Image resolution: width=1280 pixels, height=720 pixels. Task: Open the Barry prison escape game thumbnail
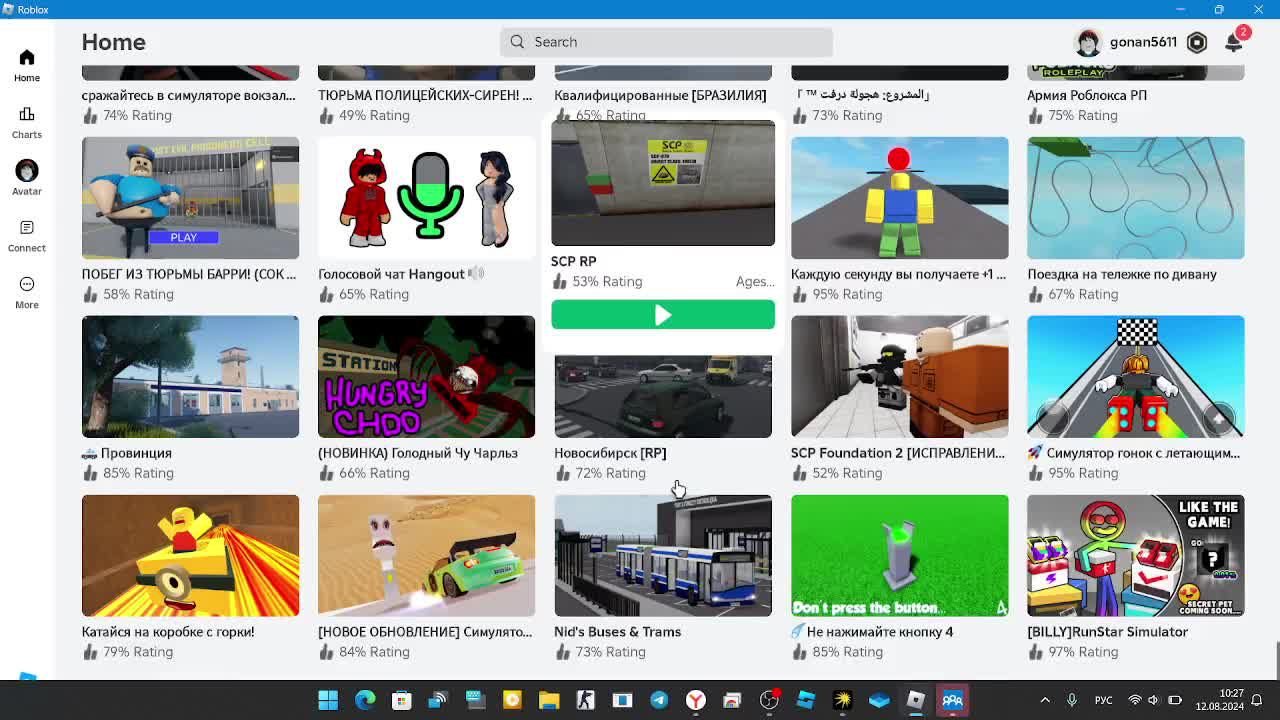click(x=190, y=198)
